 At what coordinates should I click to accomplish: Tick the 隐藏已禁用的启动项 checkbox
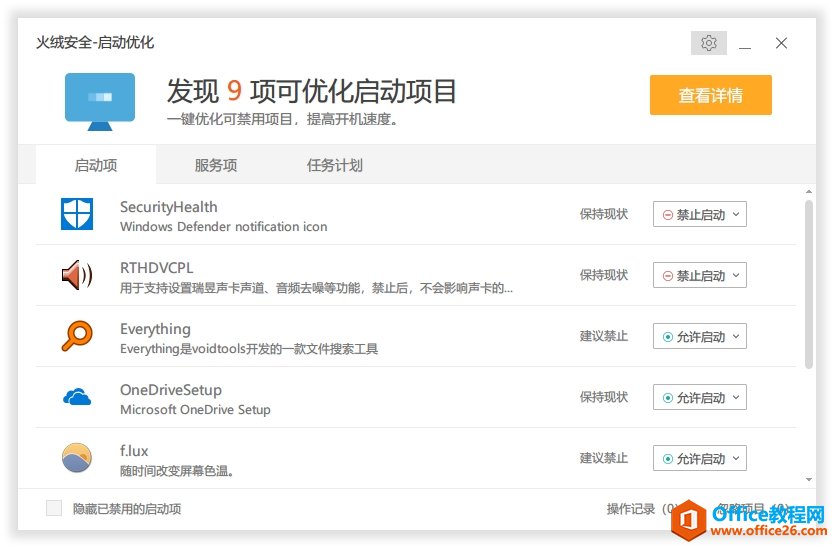[54, 508]
